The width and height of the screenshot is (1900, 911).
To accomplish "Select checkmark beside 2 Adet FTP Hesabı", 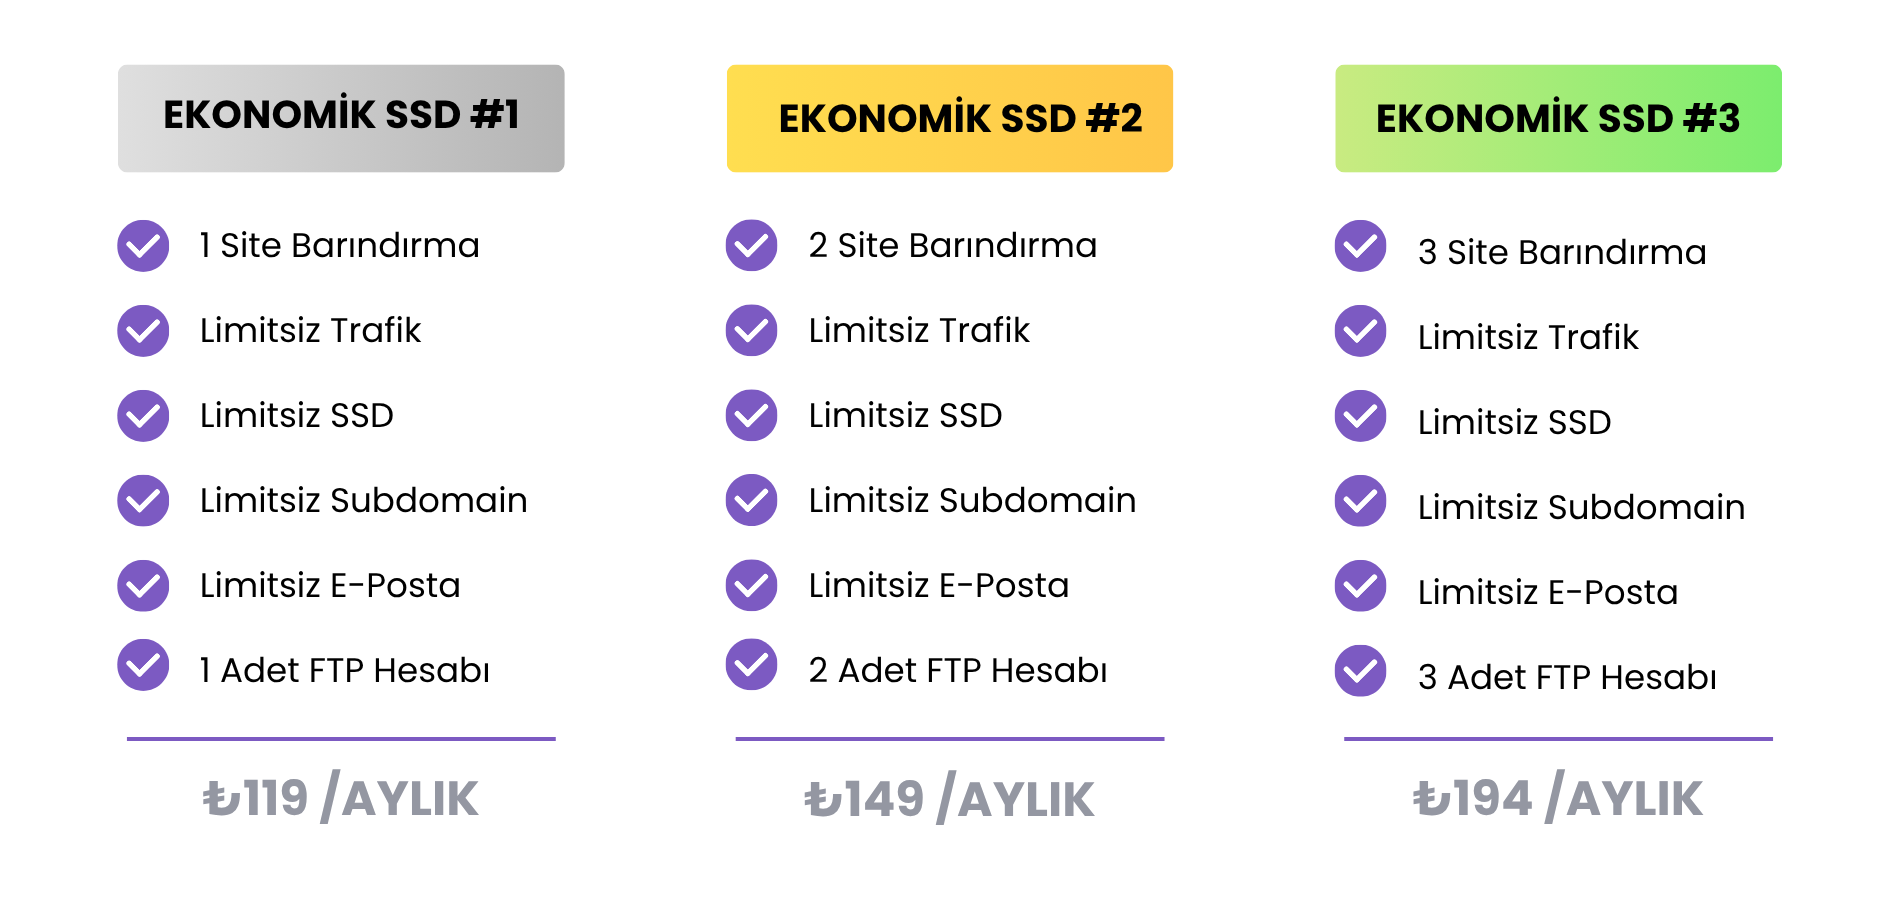I will [752, 665].
